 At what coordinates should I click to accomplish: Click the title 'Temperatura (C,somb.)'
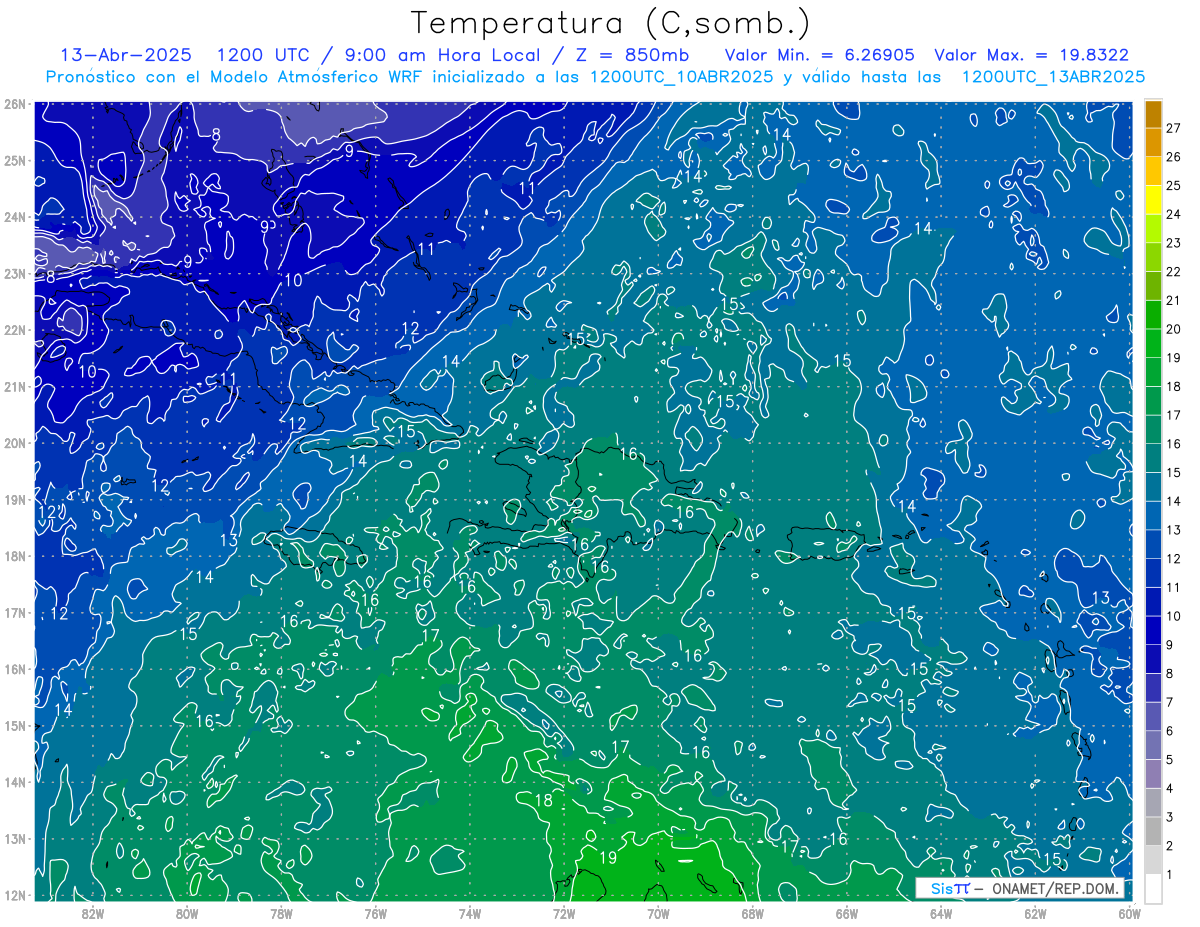(611, 23)
